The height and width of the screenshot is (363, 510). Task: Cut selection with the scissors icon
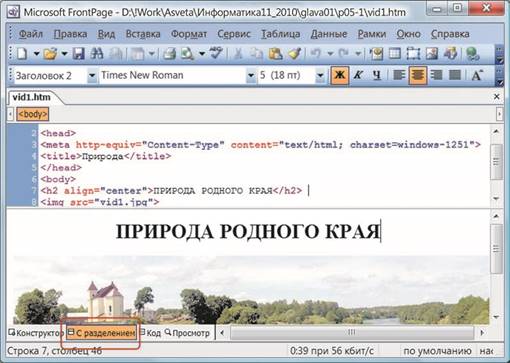pyautogui.click(x=238, y=53)
